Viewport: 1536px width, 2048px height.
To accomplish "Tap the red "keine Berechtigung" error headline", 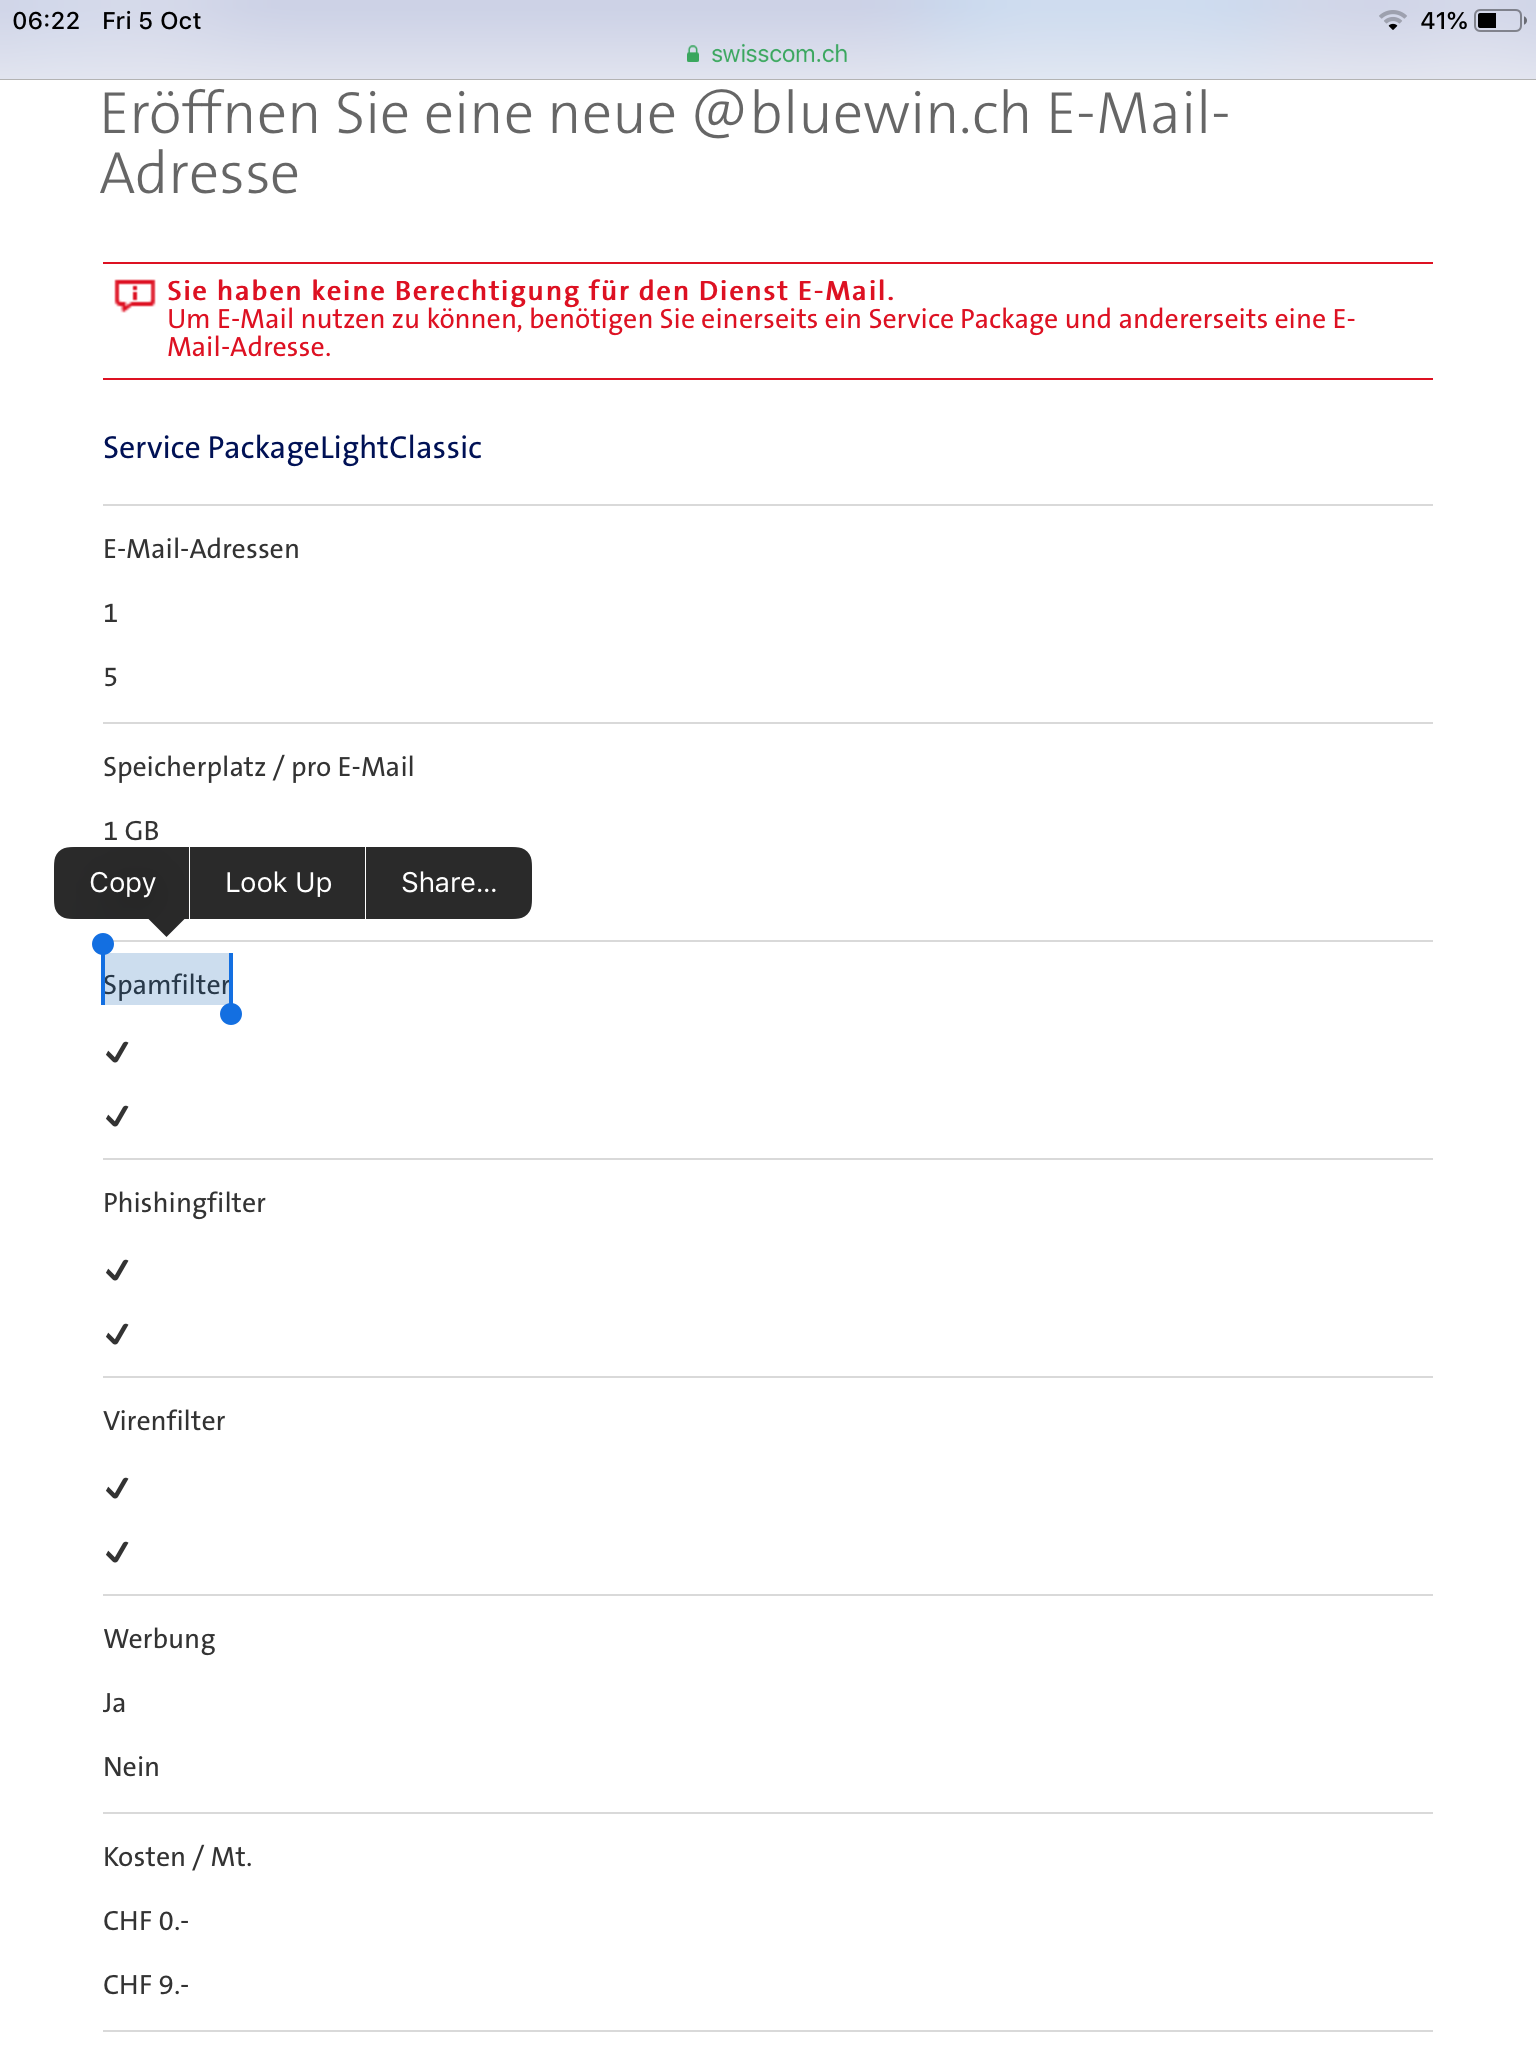I will pyautogui.click(x=530, y=291).
